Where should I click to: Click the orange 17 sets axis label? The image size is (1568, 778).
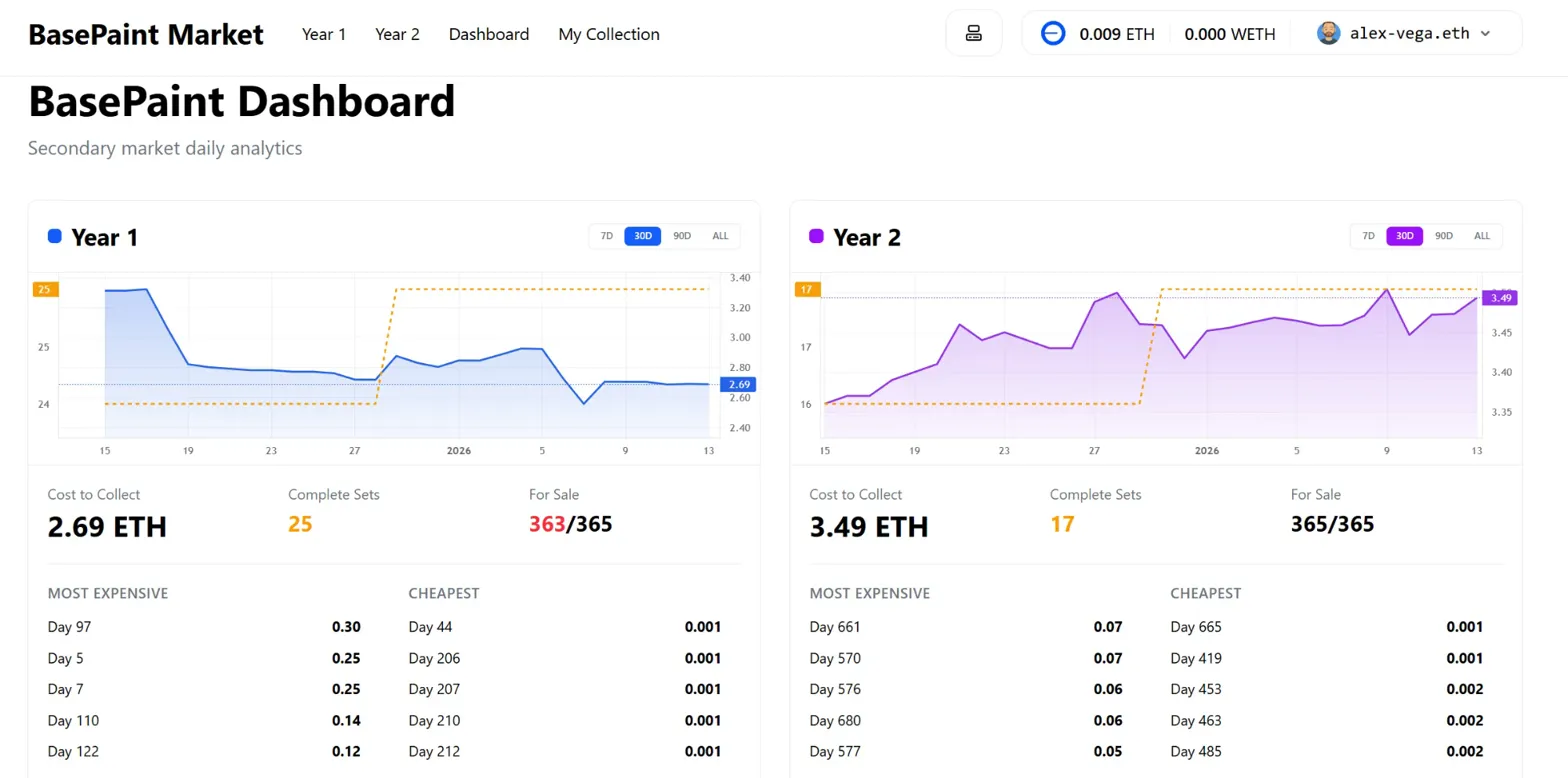tap(808, 290)
